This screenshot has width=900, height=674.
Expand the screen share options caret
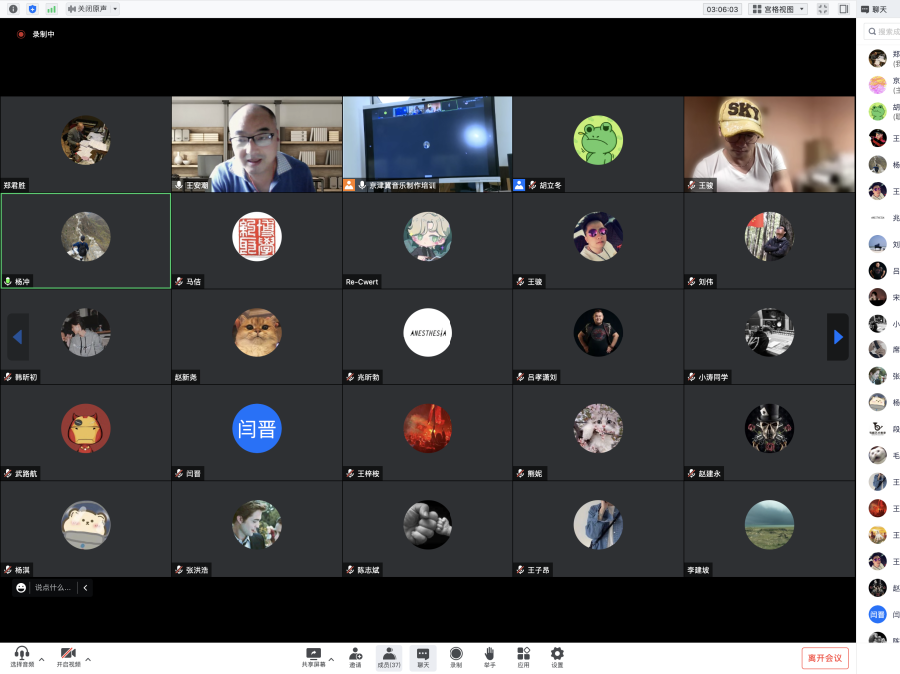tap(331, 659)
